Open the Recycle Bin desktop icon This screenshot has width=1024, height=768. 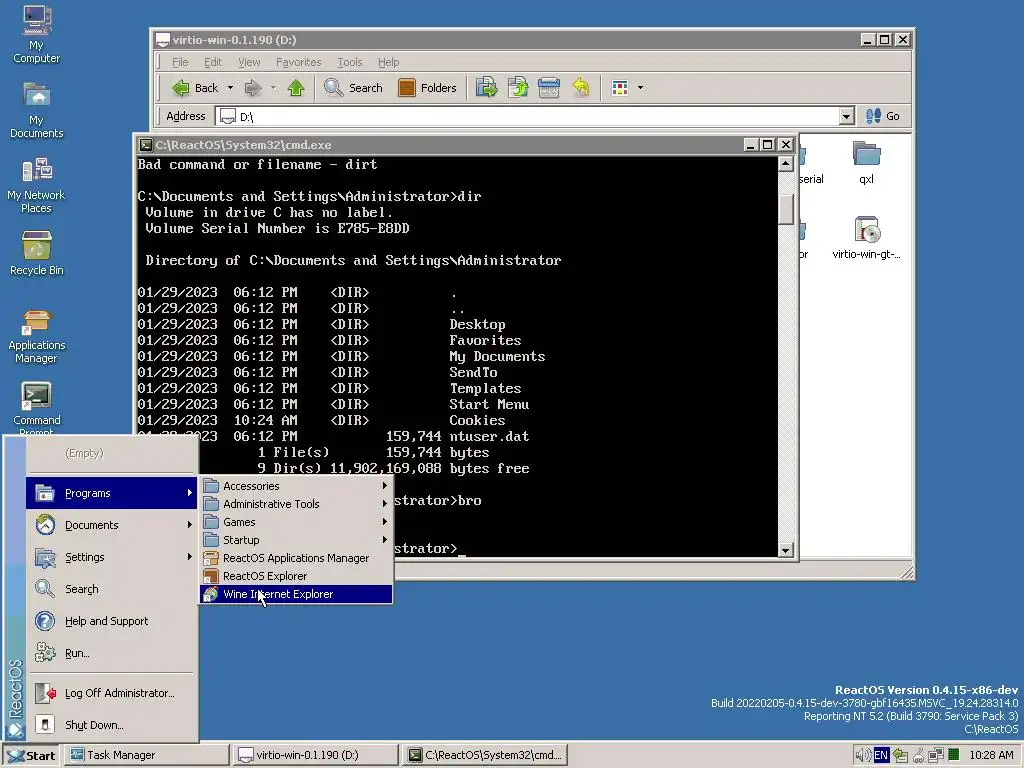tap(36, 253)
